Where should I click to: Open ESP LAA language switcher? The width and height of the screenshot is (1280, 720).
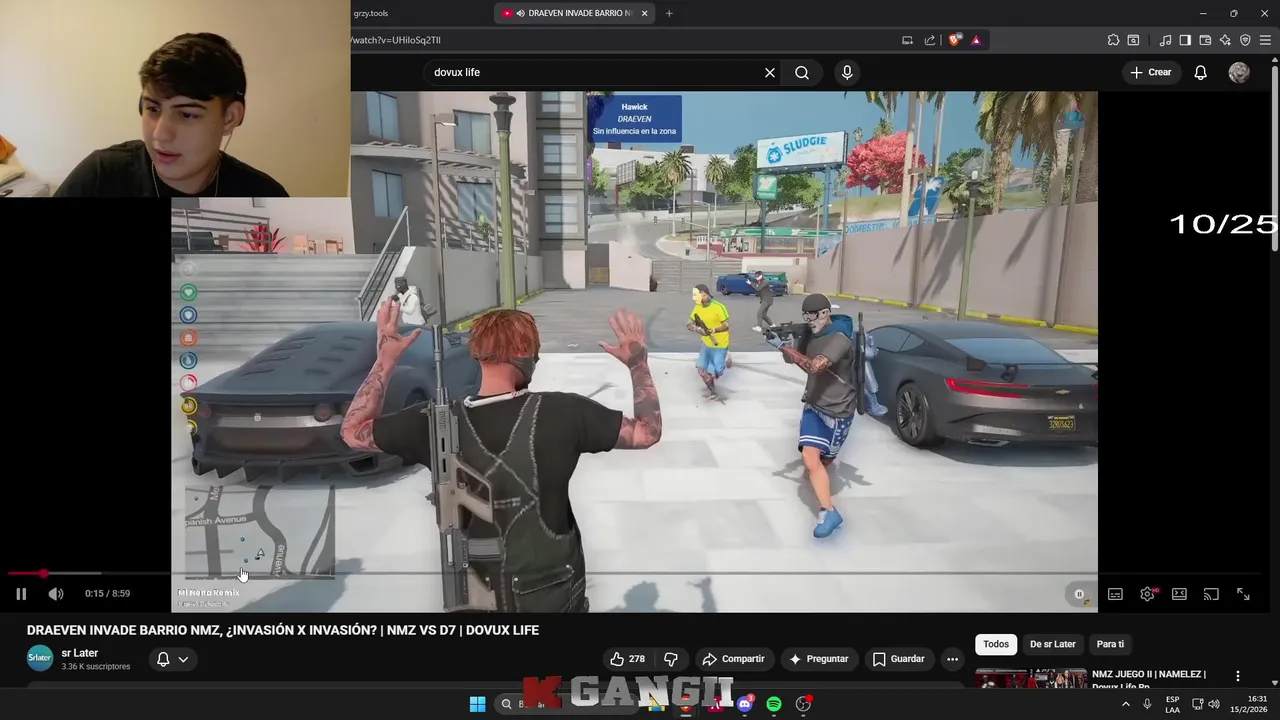(1172, 704)
